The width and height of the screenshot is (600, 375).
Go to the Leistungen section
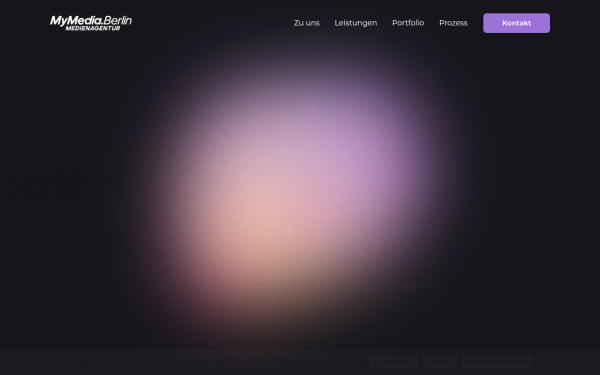pyautogui.click(x=355, y=23)
